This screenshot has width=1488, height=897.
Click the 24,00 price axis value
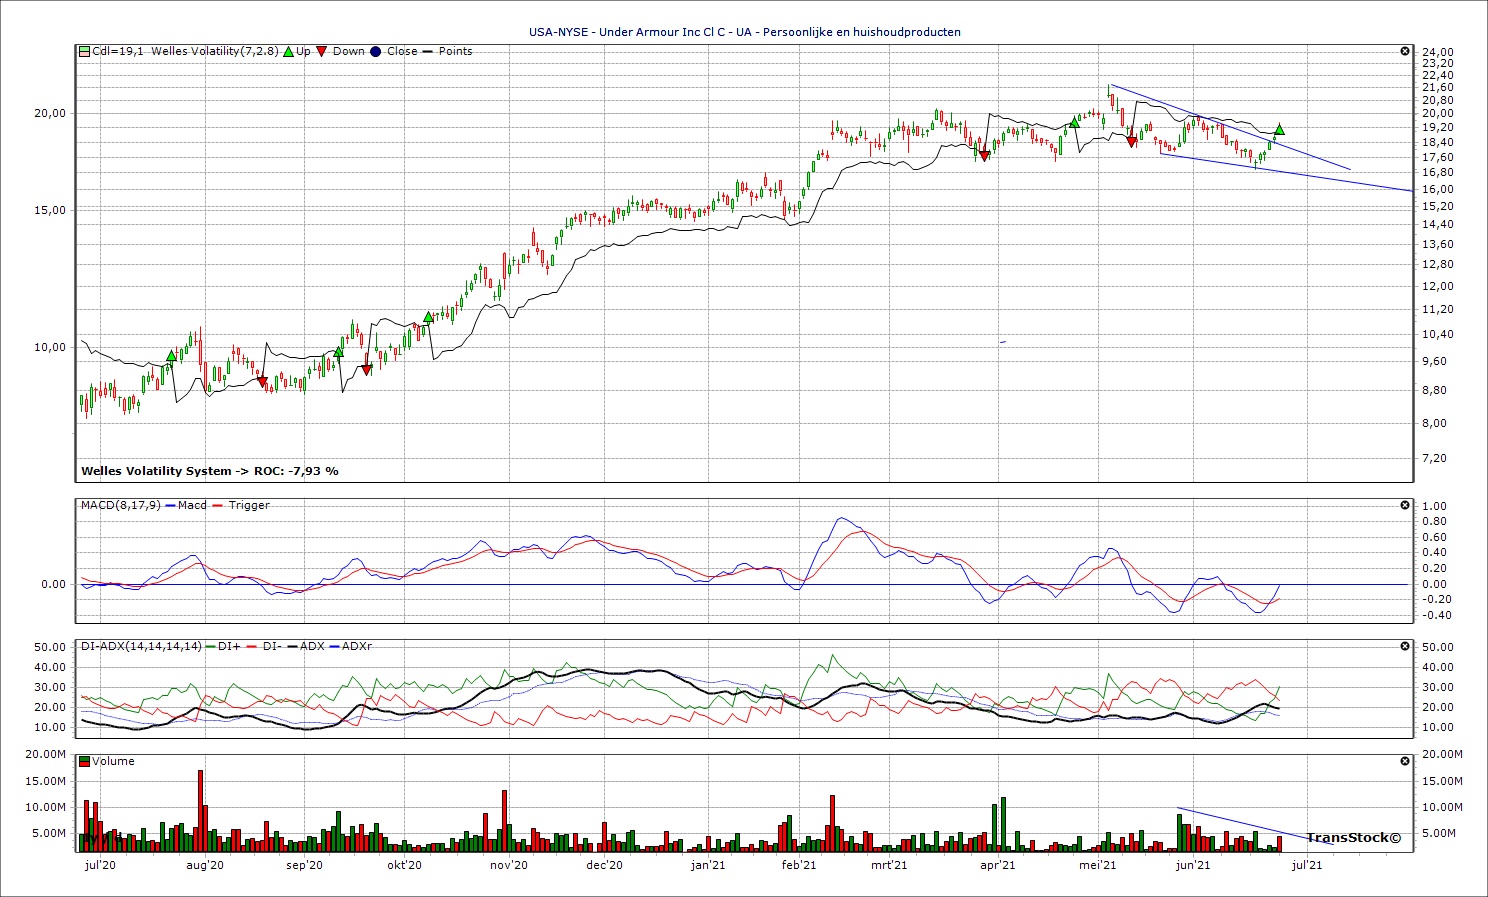[1439, 52]
